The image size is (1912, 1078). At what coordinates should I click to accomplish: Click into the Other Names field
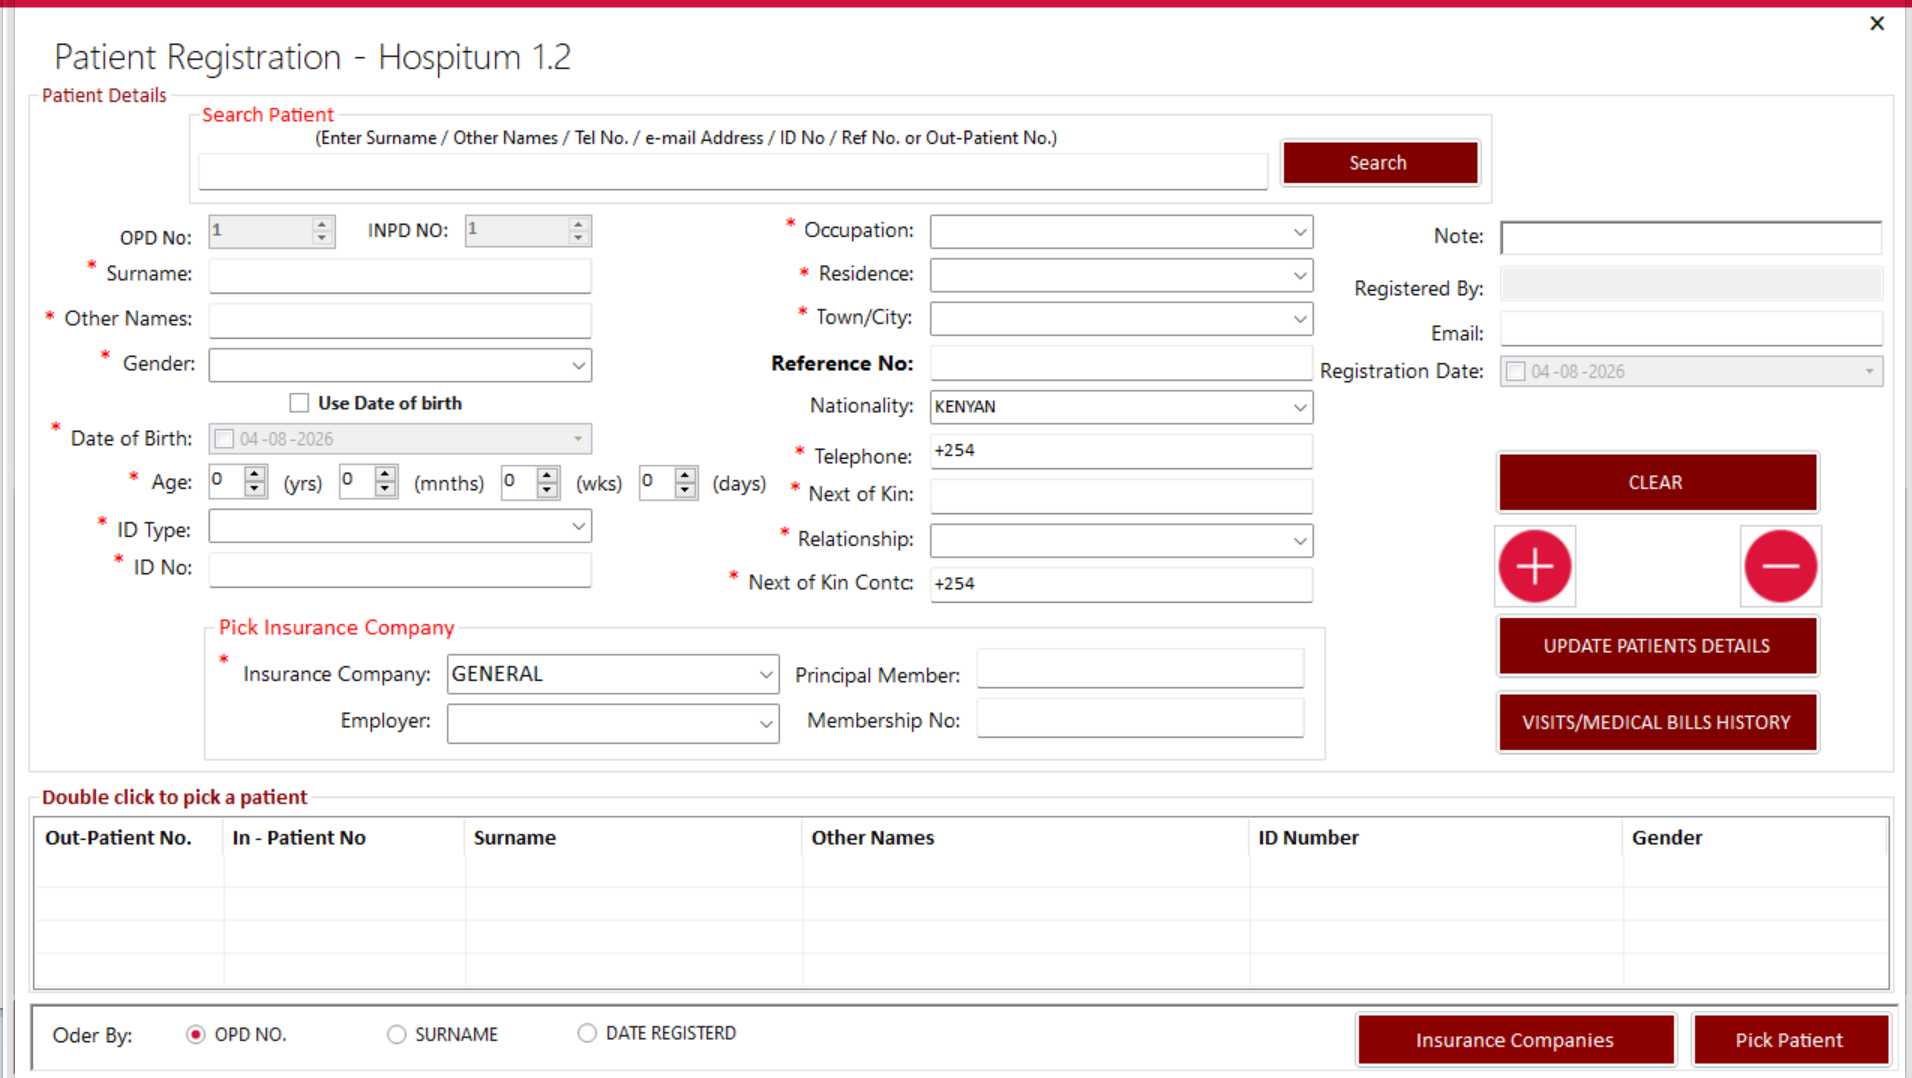(400, 320)
